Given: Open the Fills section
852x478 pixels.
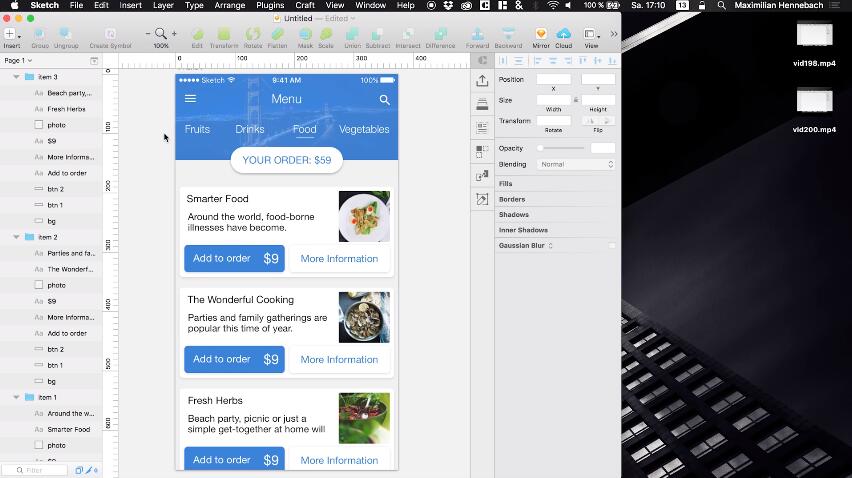Looking at the screenshot, I should click(x=505, y=184).
